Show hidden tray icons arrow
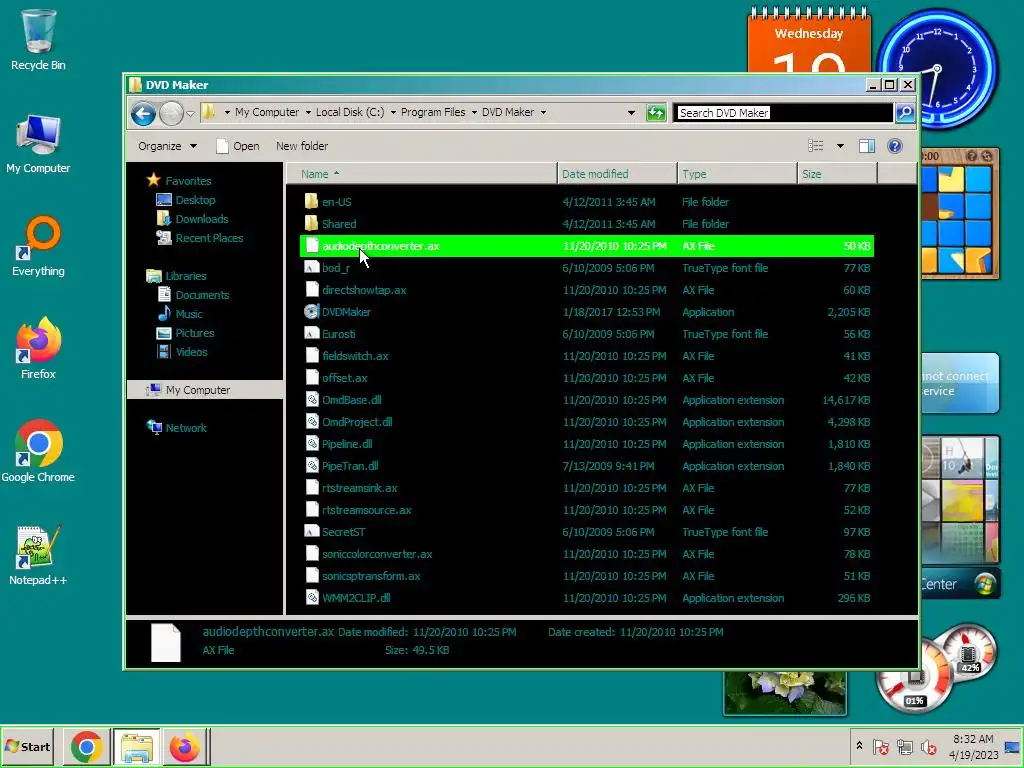 click(x=859, y=746)
